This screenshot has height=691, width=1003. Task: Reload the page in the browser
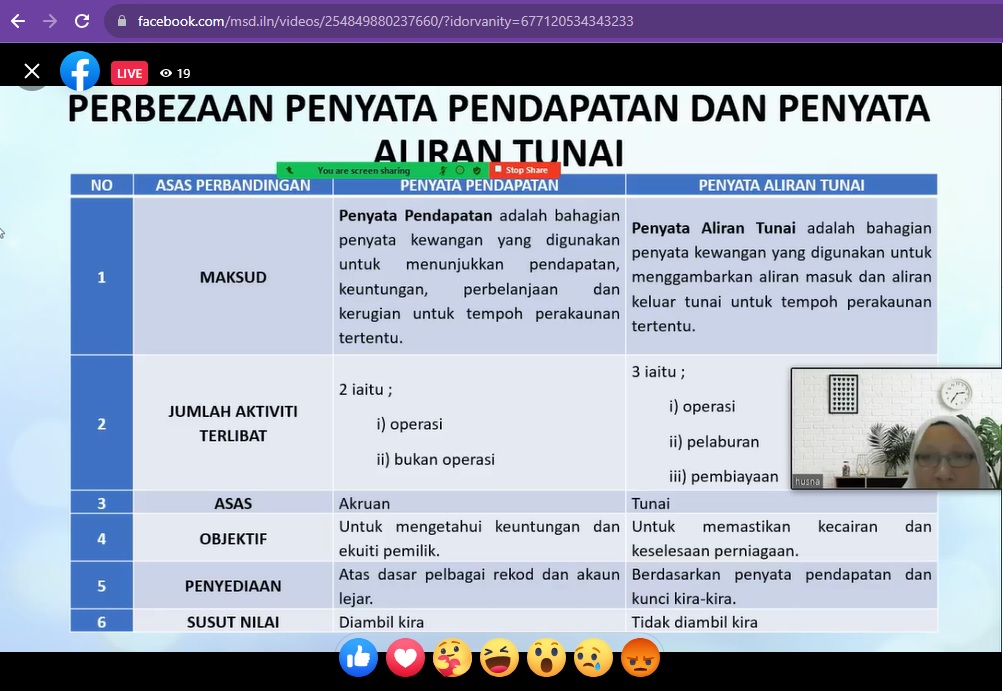82,21
